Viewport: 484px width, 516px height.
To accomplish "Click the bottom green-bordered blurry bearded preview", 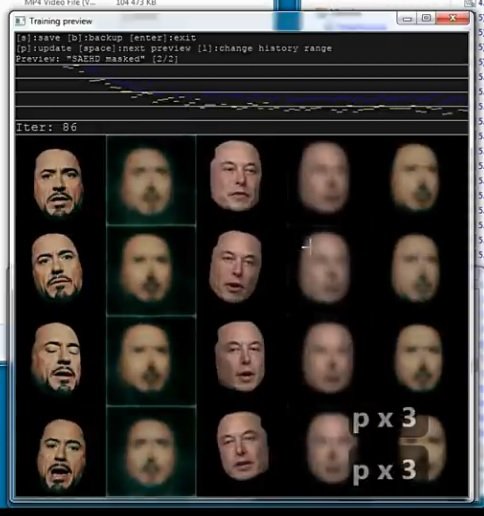I will tap(151, 451).
